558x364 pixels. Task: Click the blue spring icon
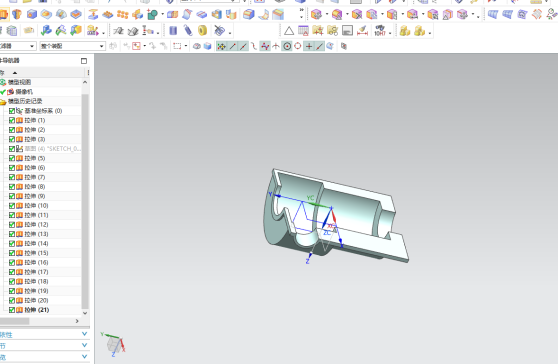(x=188, y=31)
